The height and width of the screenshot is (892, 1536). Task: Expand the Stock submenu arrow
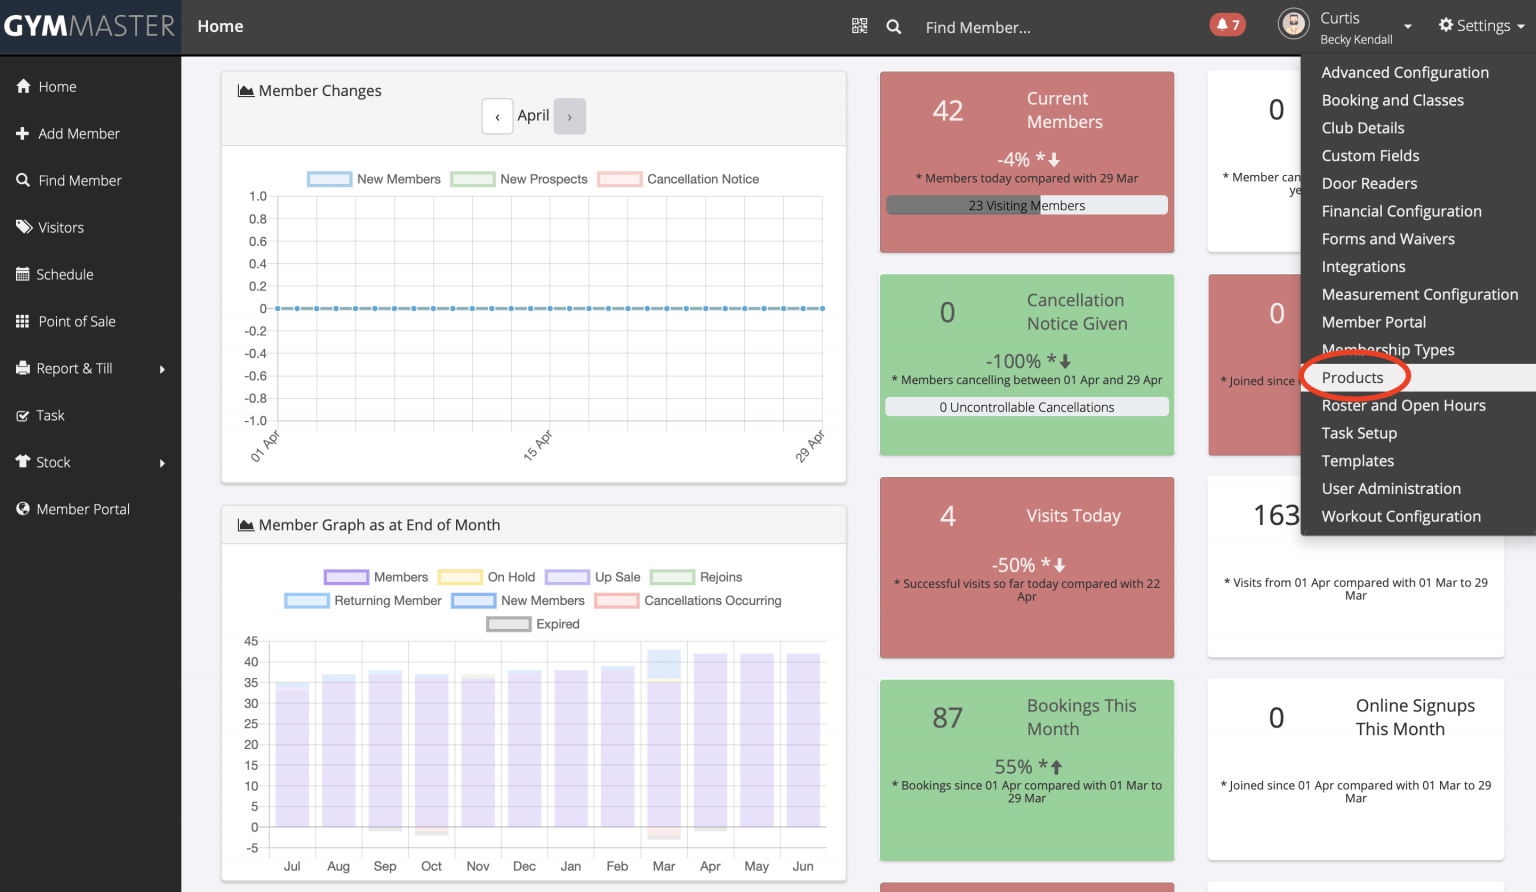click(162, 463)
